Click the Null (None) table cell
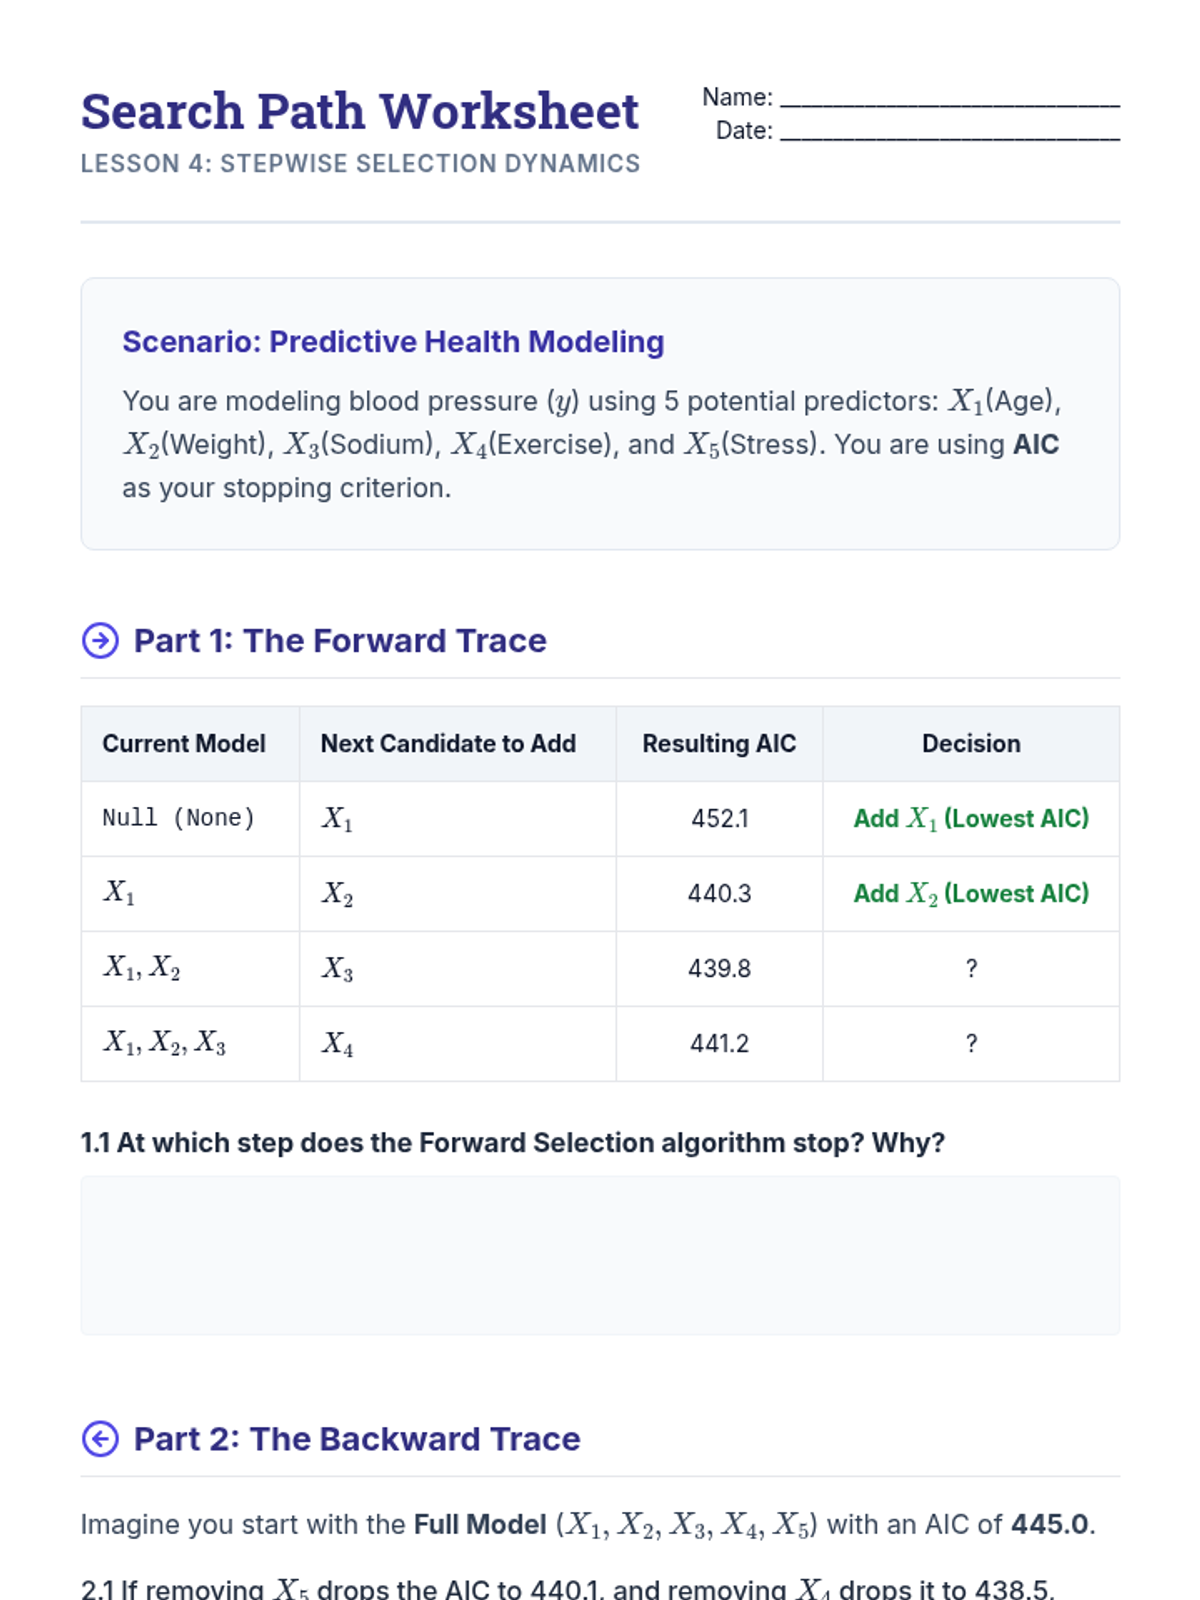Image resolution: width=1200 pixels, height=1600 pixels. [179, 819]
